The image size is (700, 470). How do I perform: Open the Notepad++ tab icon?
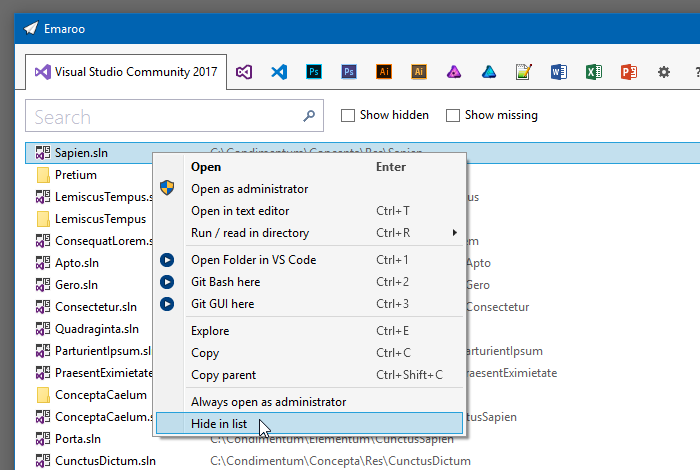pyautogui.click(x=524, y=72)
